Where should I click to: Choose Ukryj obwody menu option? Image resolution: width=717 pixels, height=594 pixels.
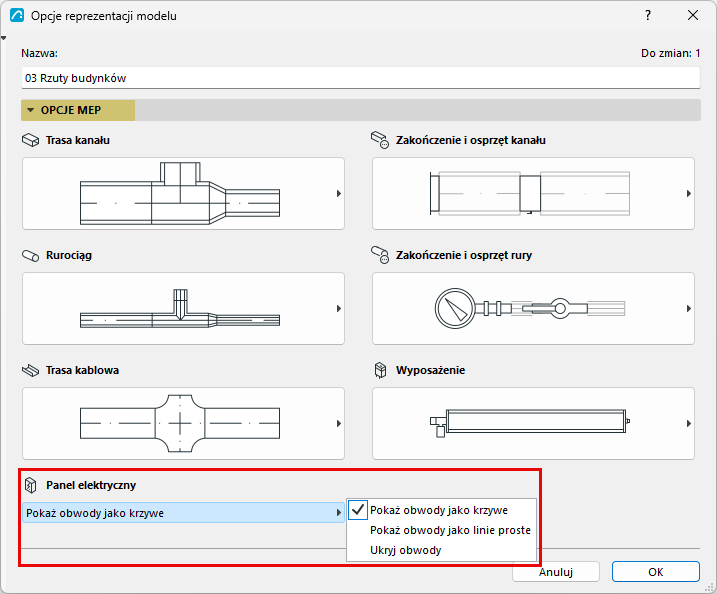pyautogui.click(x=441, y=550)
